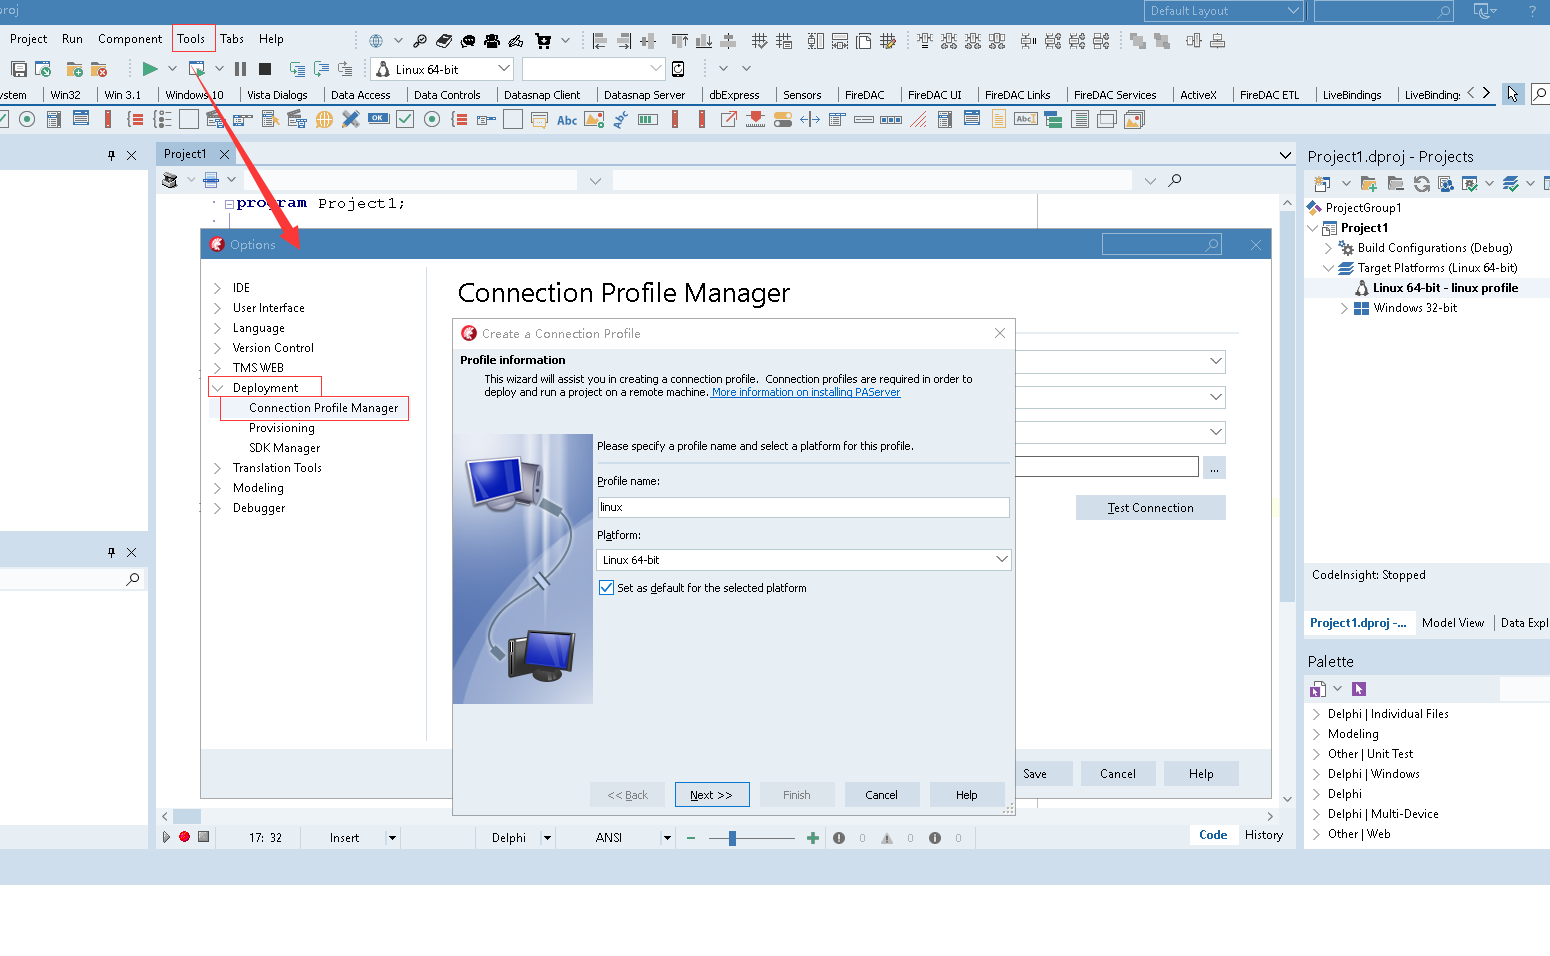Click the refresh device icon beside empty combo
Screen dimensions: 1550x956
coord(678,69)
